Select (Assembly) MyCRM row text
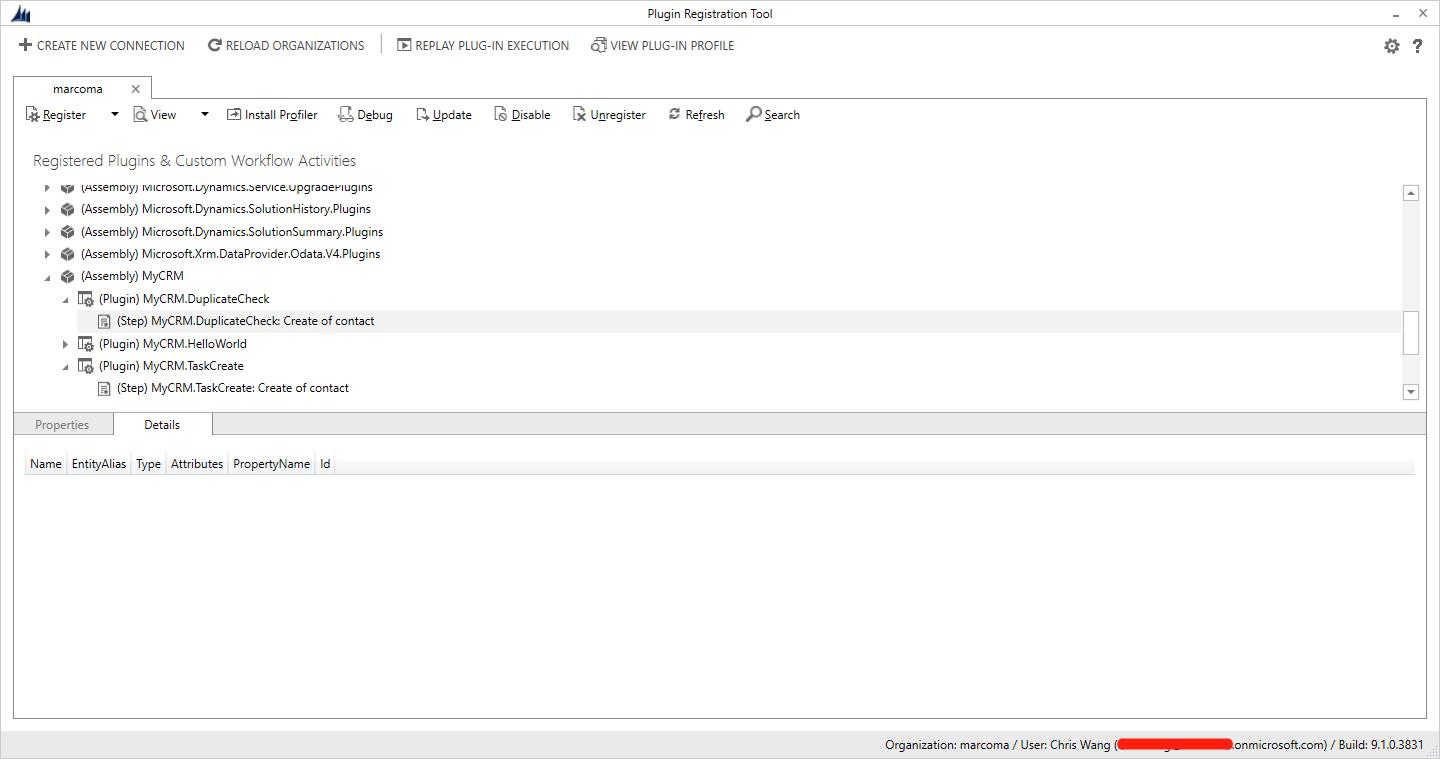This screenshot has height=759, width=1440. pos(132,276)
